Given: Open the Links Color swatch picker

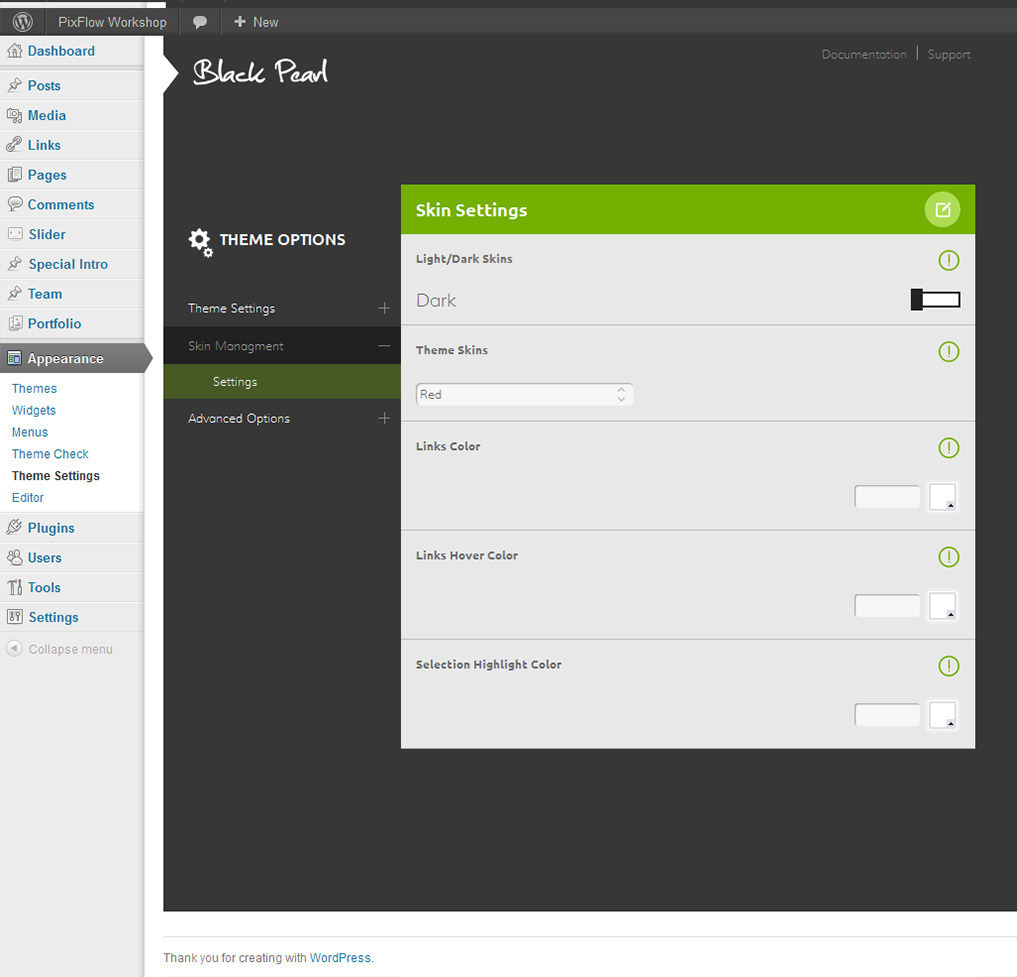Looking at the screenshot, I should pos(943,497).
